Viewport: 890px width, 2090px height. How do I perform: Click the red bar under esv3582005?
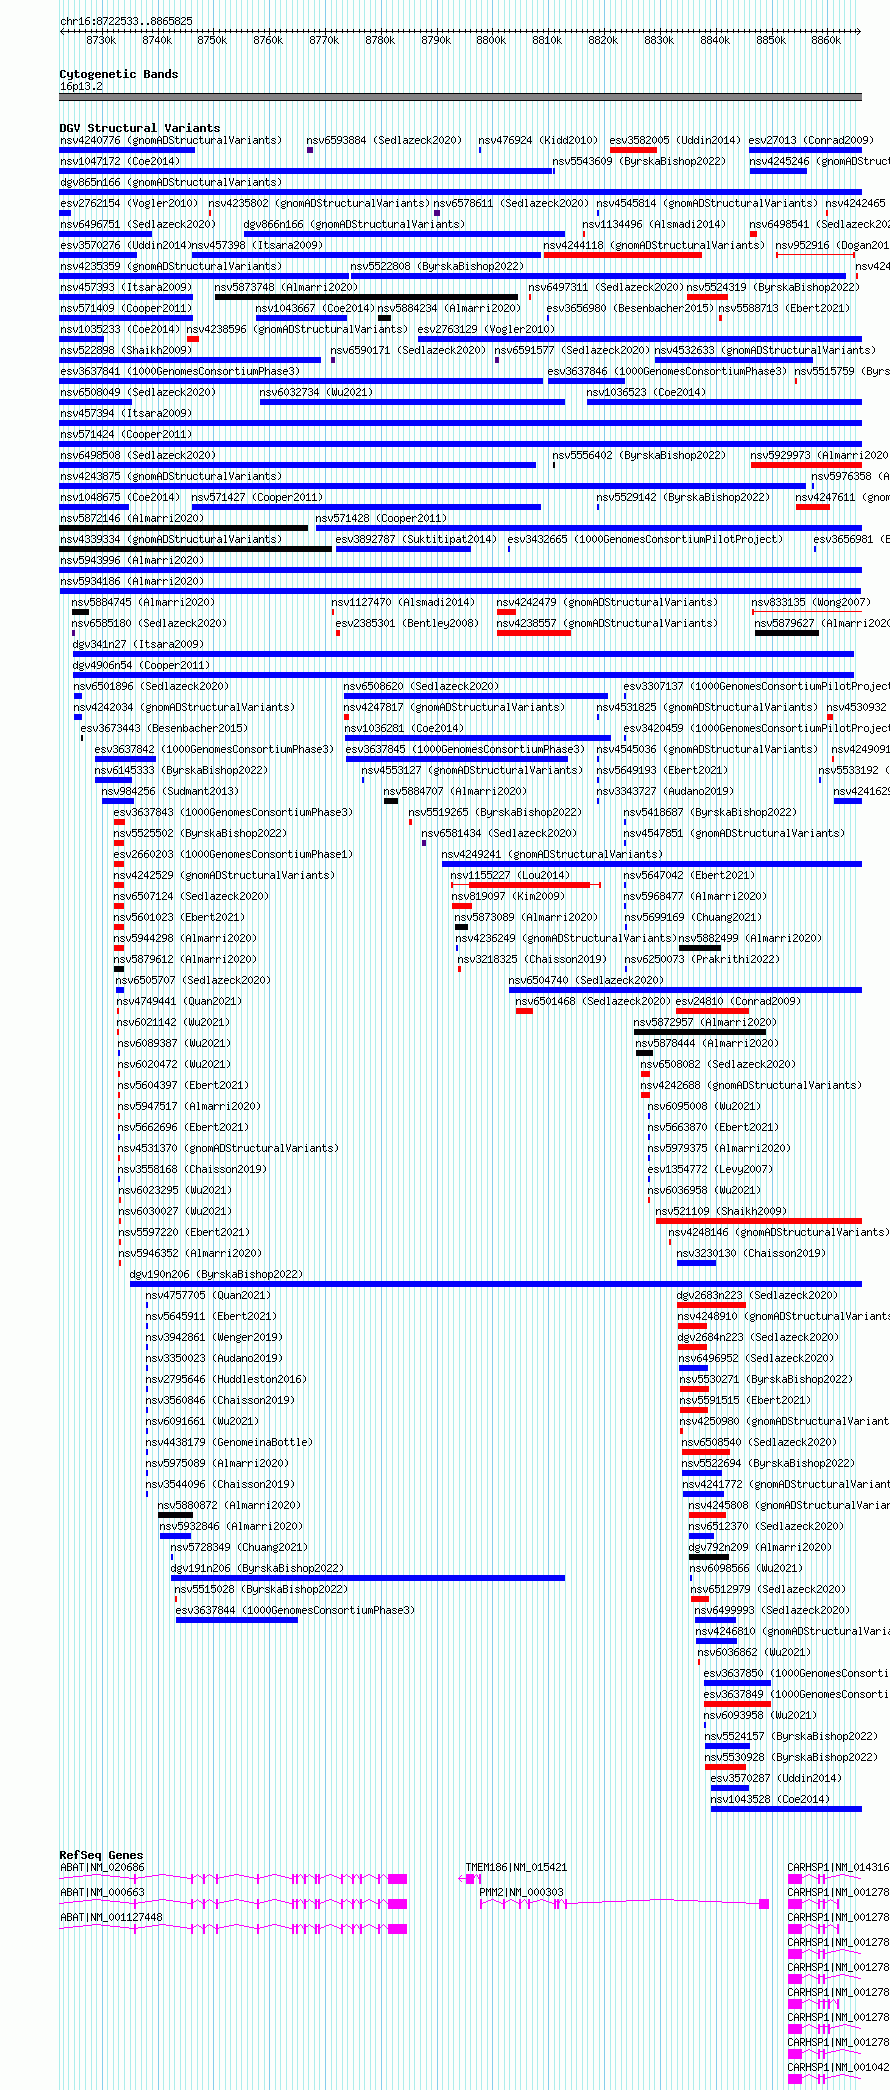pos(633,150)
